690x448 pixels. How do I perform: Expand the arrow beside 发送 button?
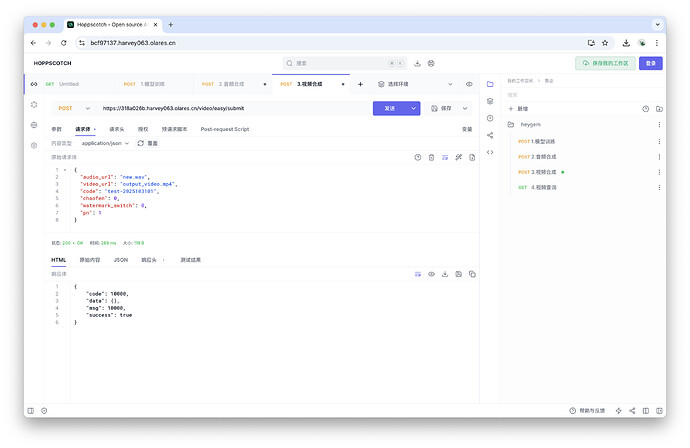point(414,108)
